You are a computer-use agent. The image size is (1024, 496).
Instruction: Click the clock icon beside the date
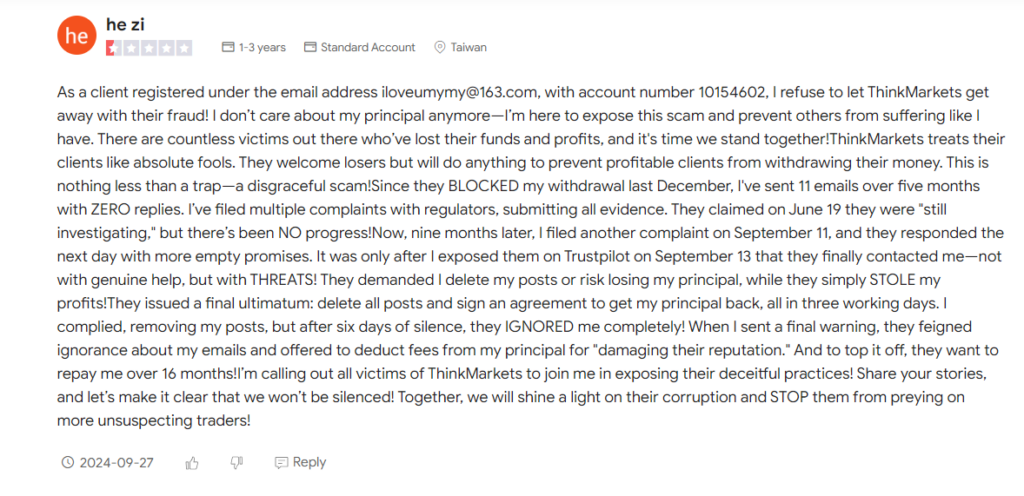[x=67, y=463]
